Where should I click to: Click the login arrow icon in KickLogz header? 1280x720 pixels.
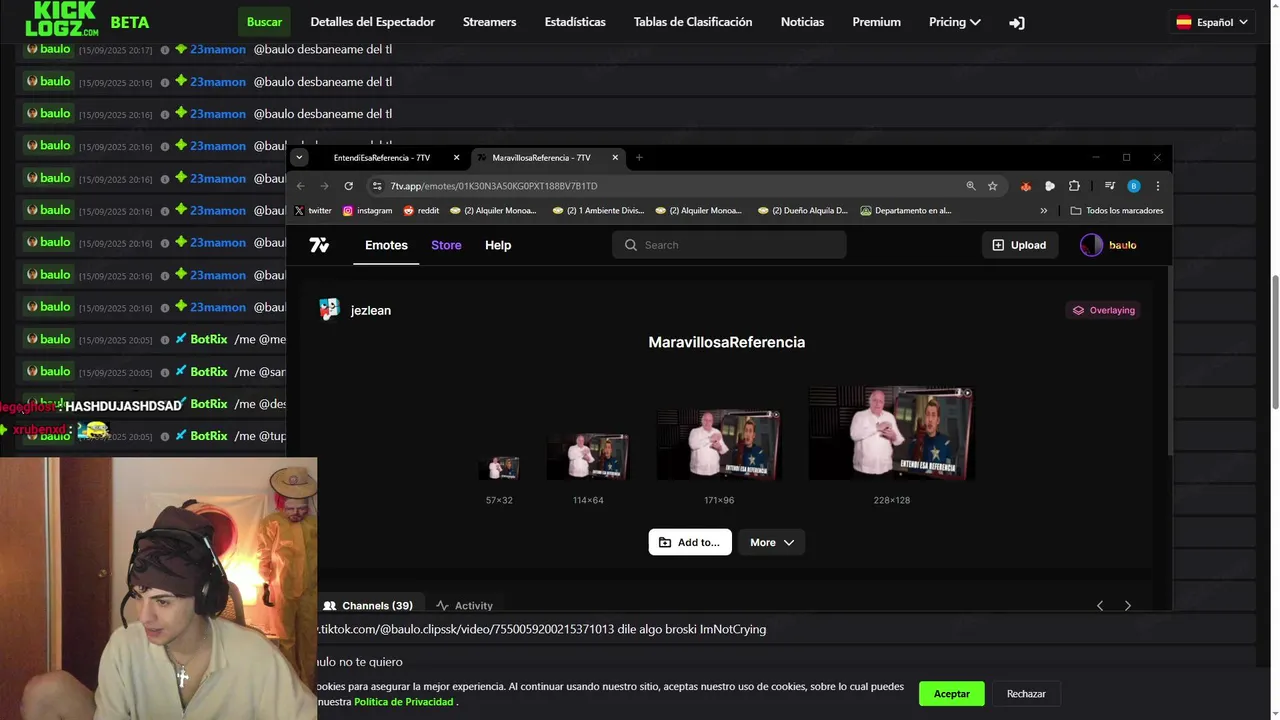click(x=1017, y=22)
